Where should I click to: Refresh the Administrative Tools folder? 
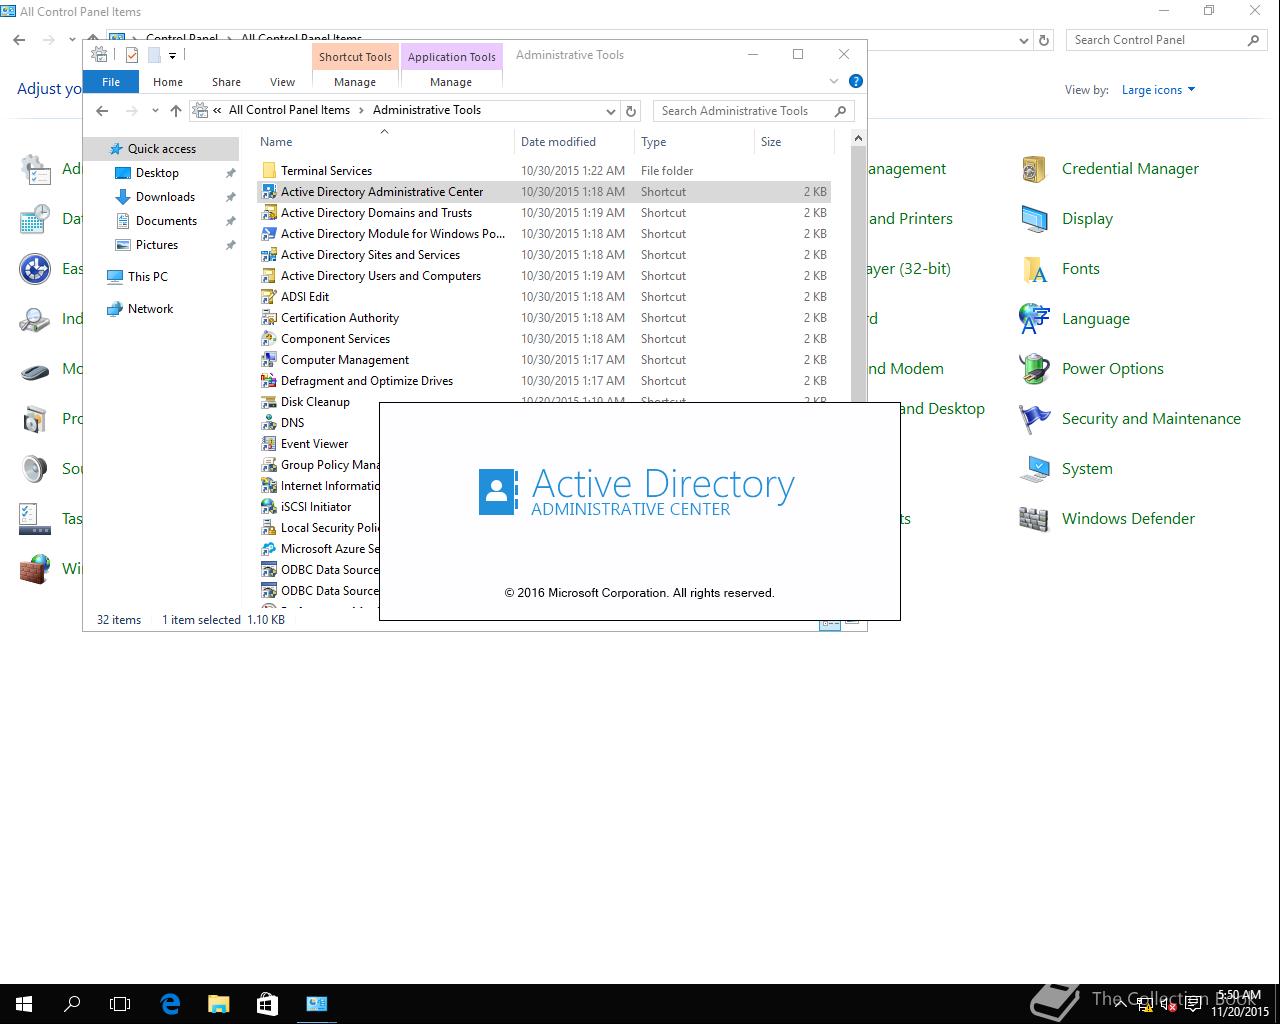[631, 111]
